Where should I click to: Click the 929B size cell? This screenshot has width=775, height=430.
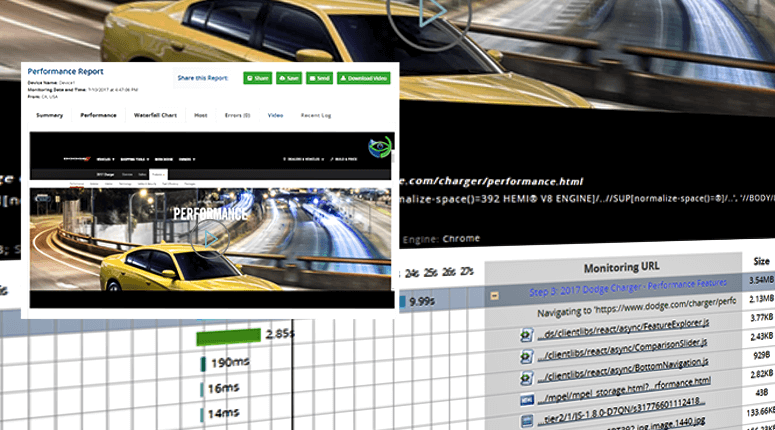click(x=762, y=355)
